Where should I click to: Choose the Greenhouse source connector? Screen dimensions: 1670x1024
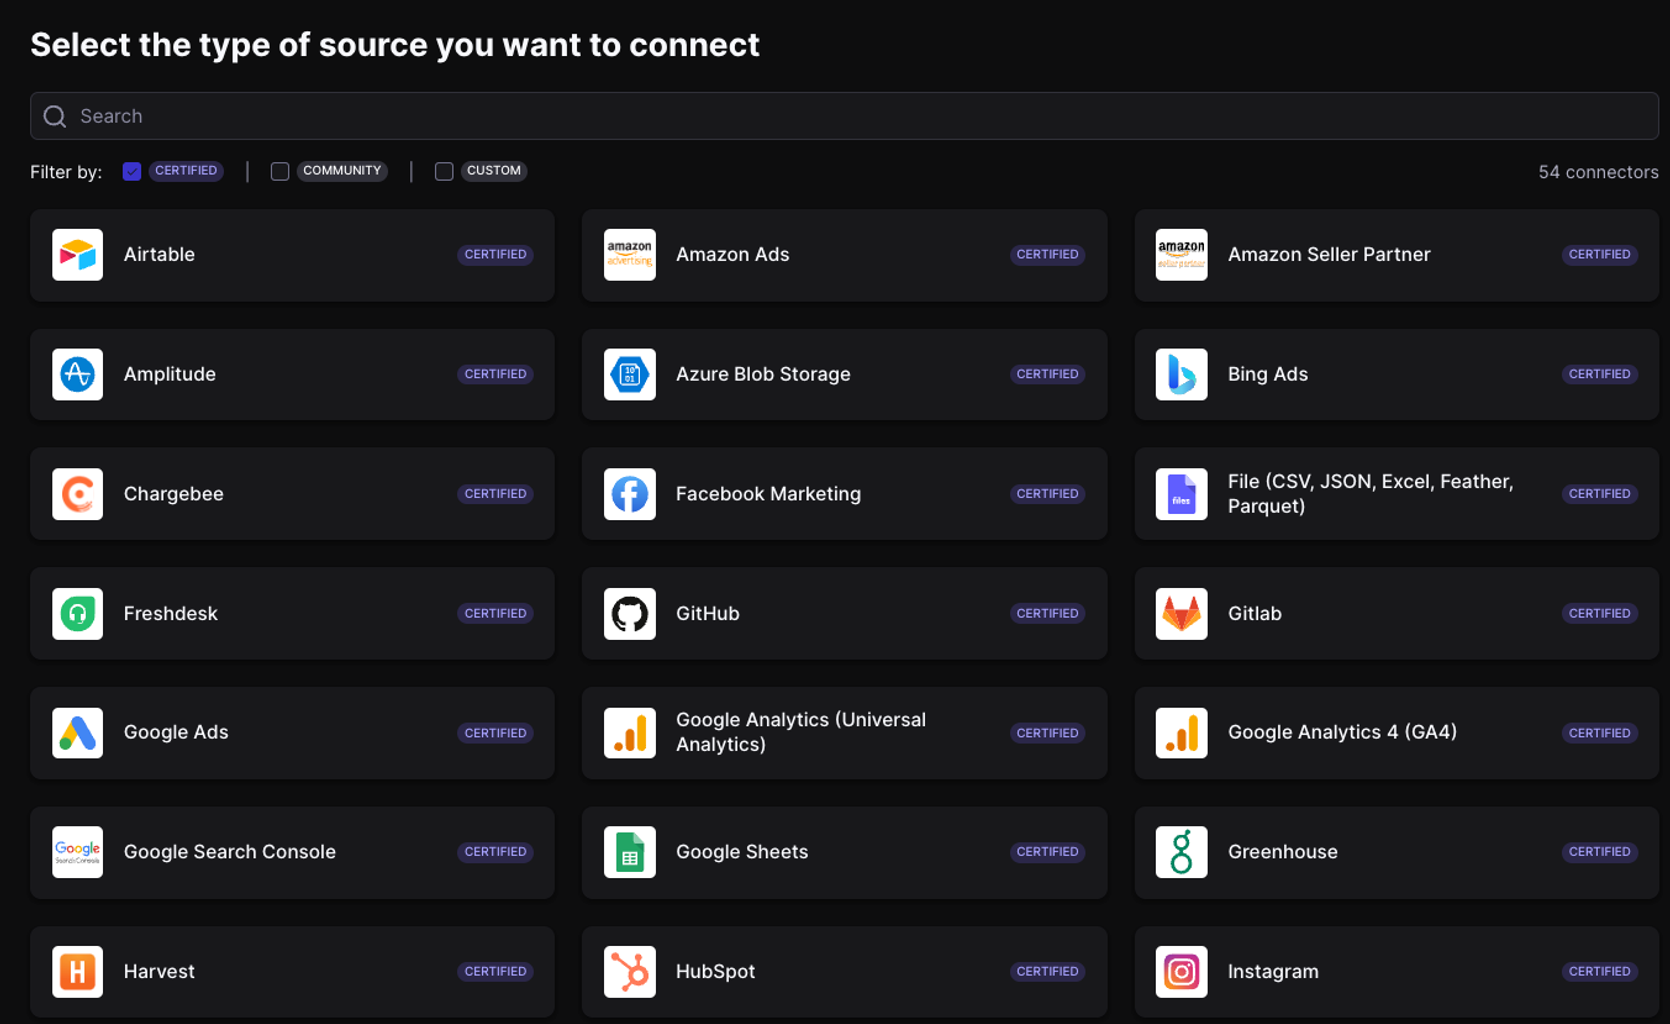pyautogui.click(x=1396, y=852)
